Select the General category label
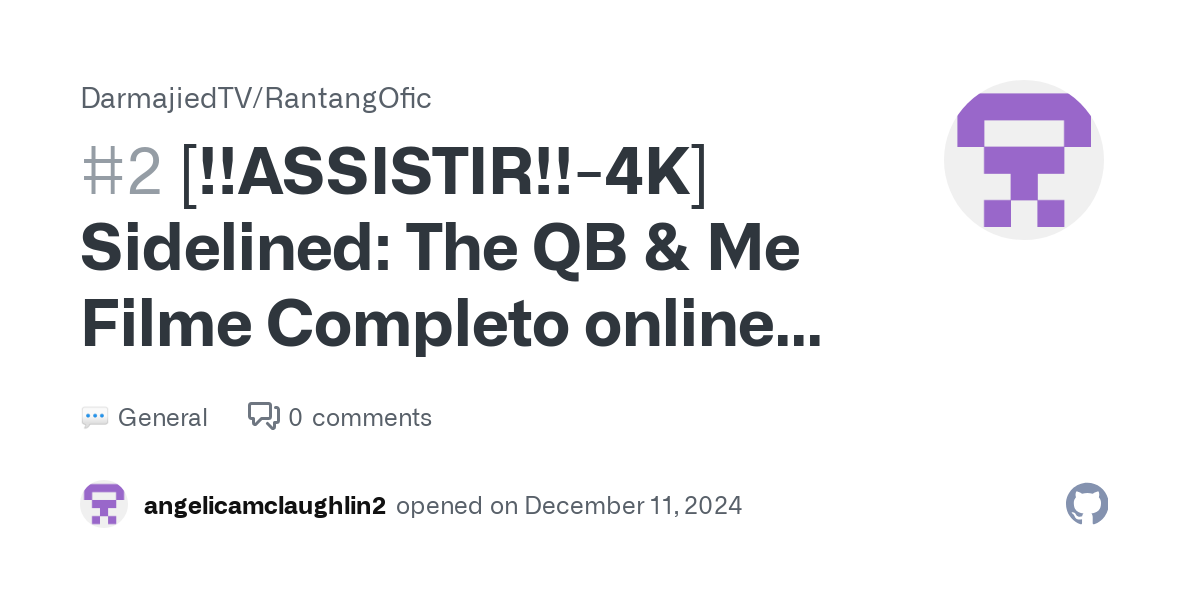 coord(163,418)
